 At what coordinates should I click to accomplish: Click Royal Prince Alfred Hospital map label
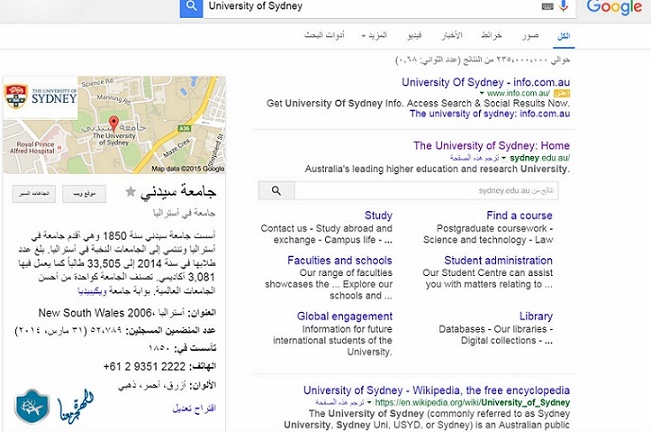pyautogui.click(x=32, y=147)
